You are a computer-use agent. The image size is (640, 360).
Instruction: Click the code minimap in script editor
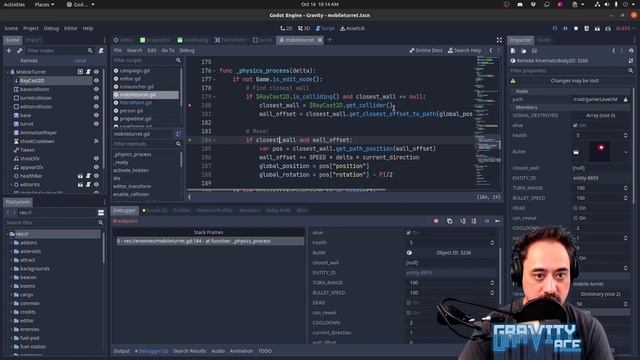[x=487, y=122]
